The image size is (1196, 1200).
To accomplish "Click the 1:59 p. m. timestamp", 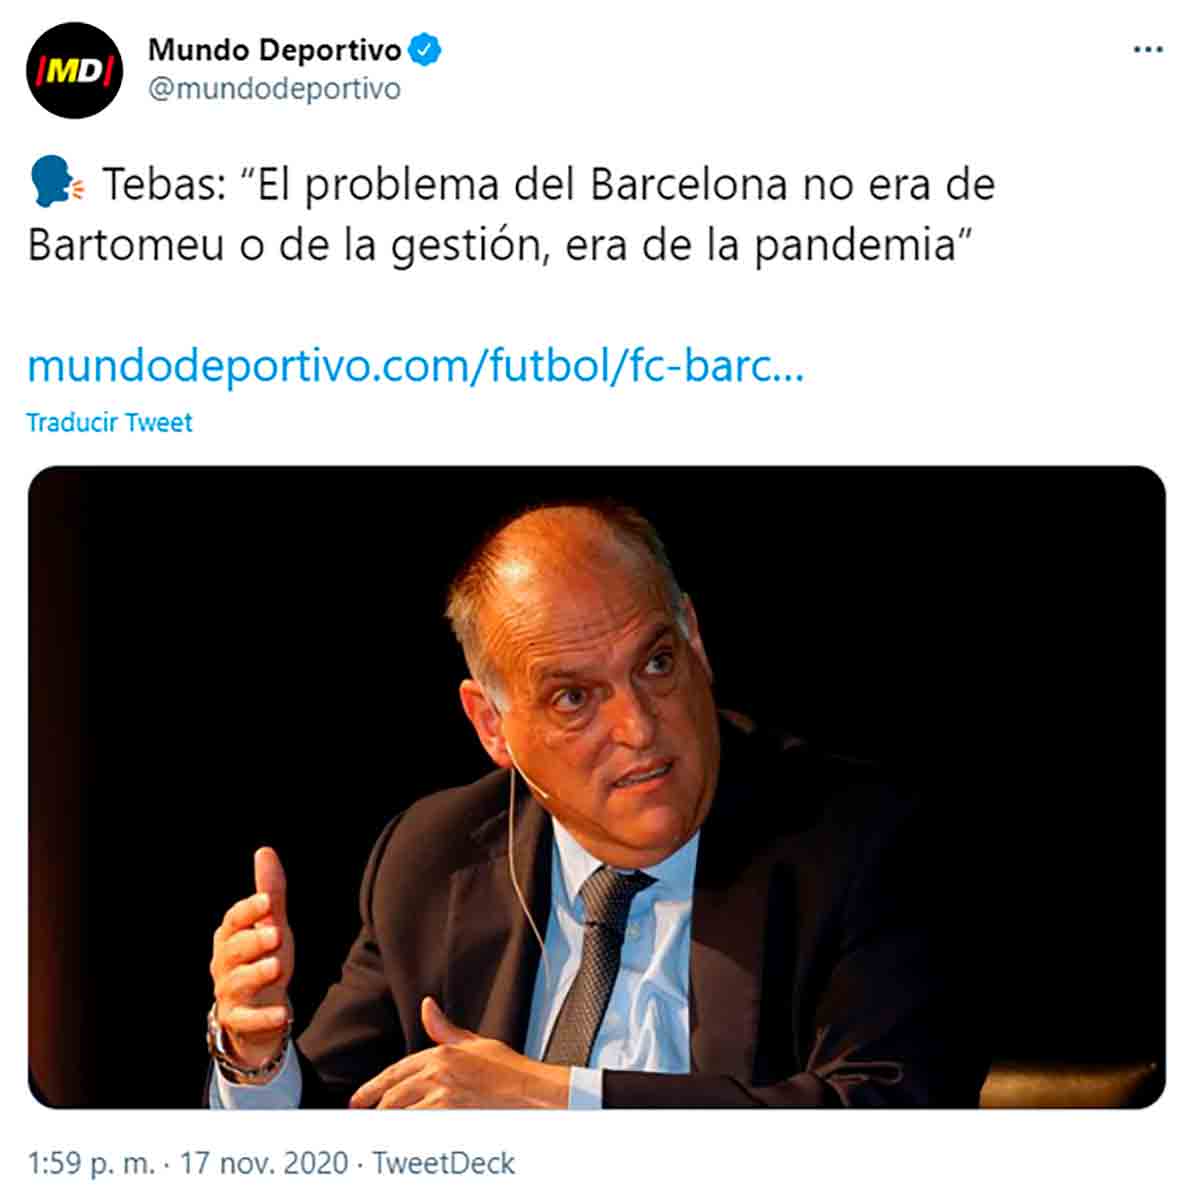I will point(91,1164).
